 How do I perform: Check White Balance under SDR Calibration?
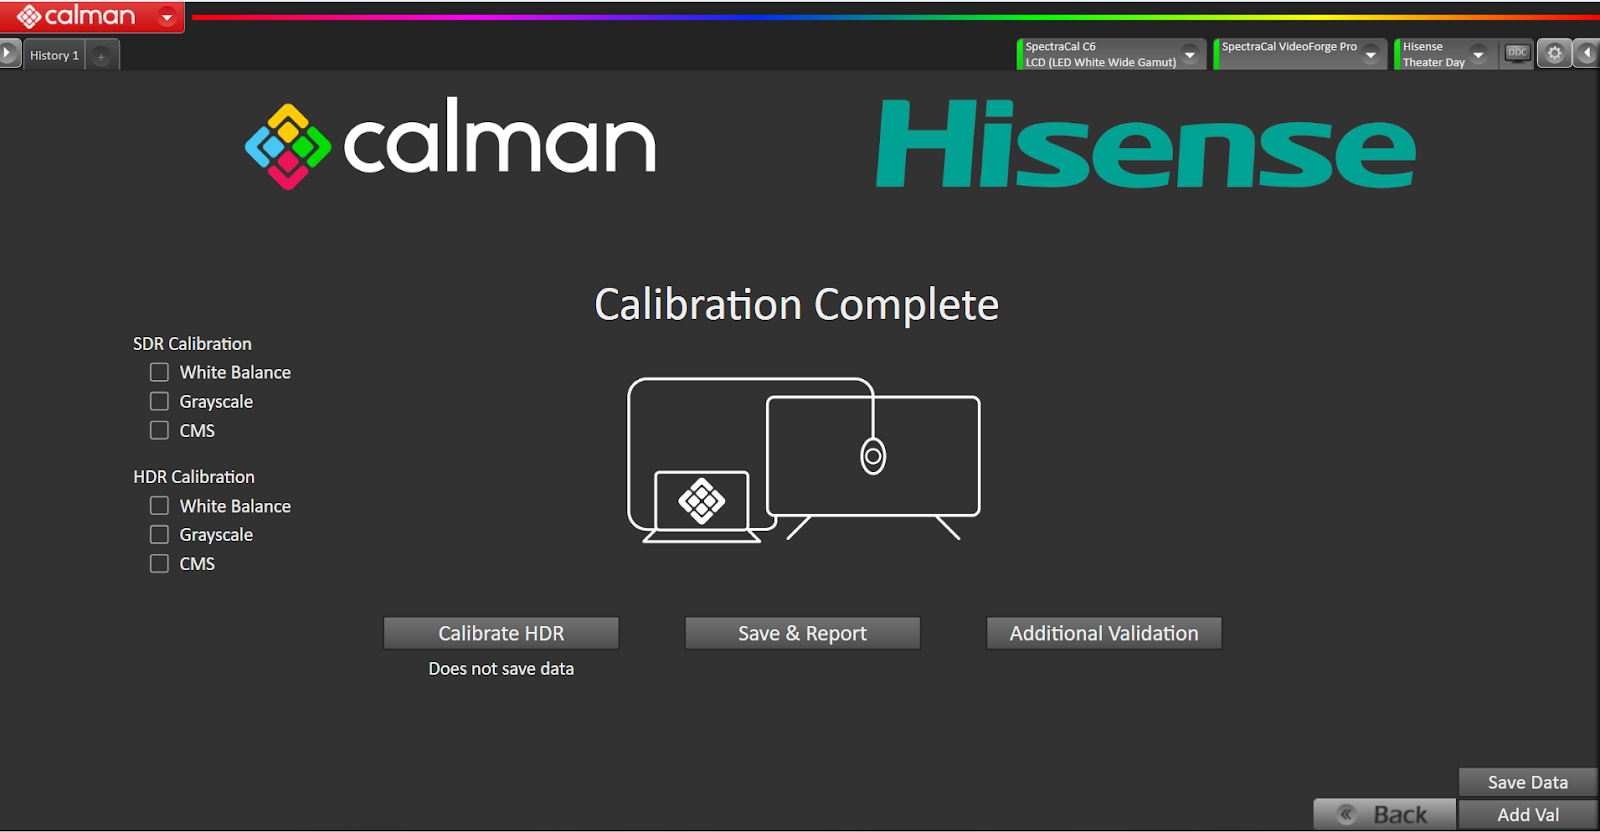[x=159, y=372]
